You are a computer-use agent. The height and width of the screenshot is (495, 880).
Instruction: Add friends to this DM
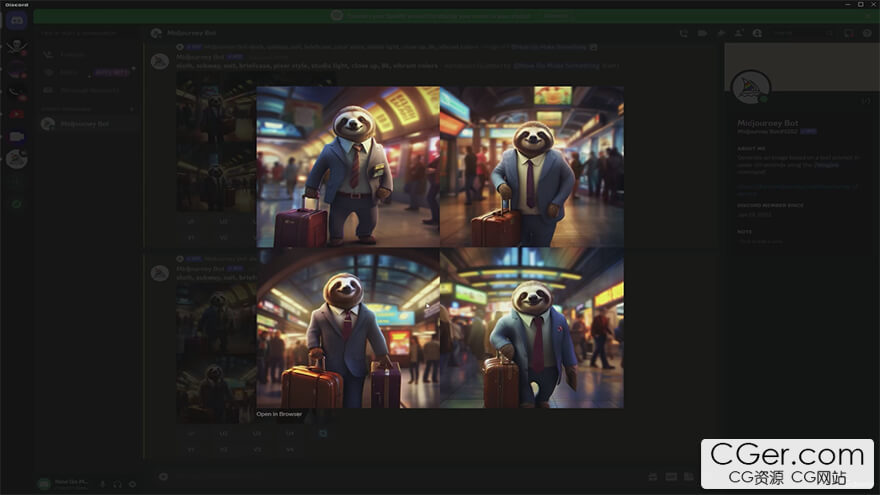[x=739, y=33]
